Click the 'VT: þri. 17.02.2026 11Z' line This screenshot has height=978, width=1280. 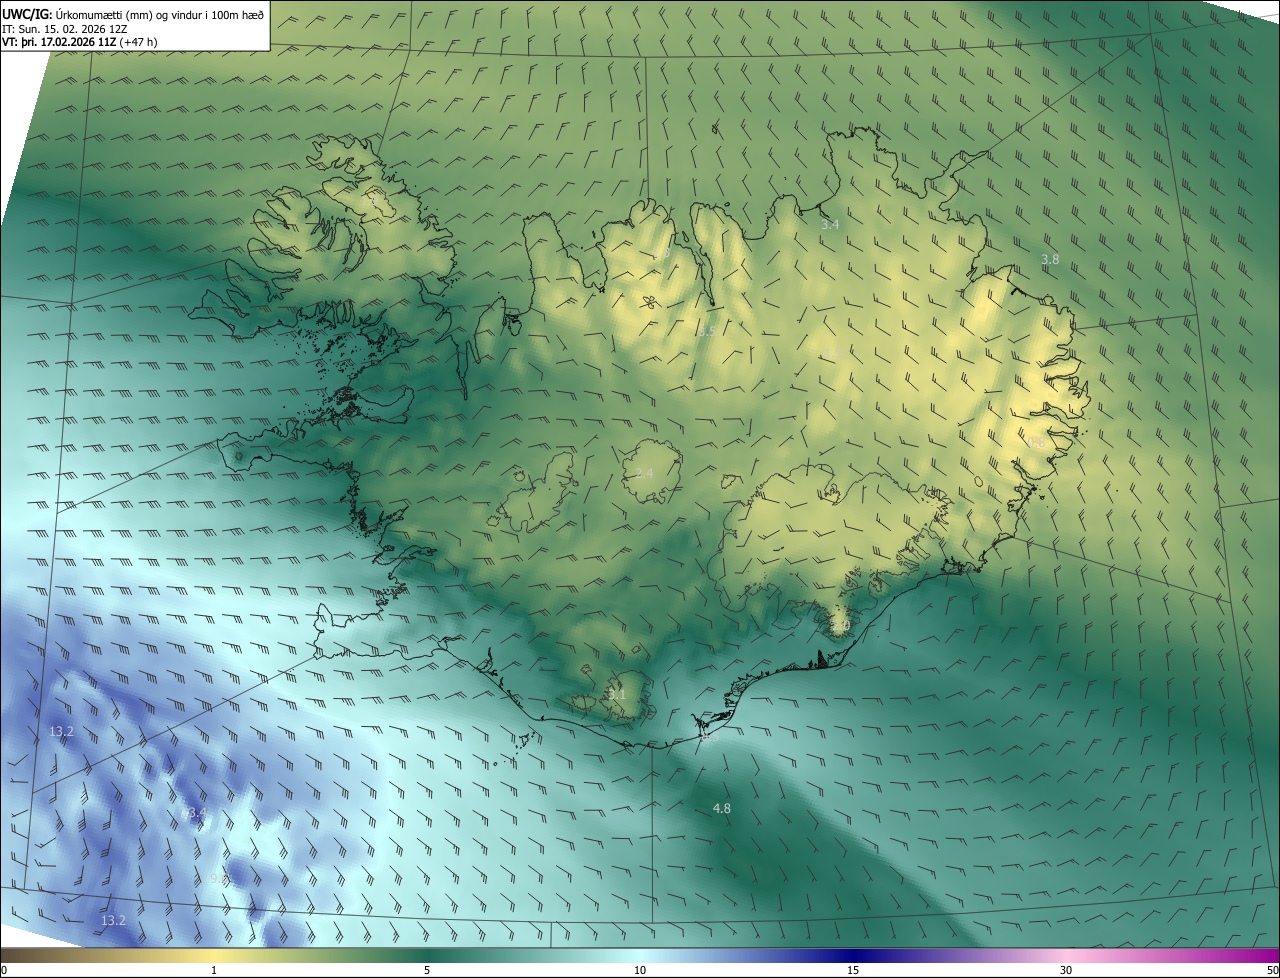79,42
